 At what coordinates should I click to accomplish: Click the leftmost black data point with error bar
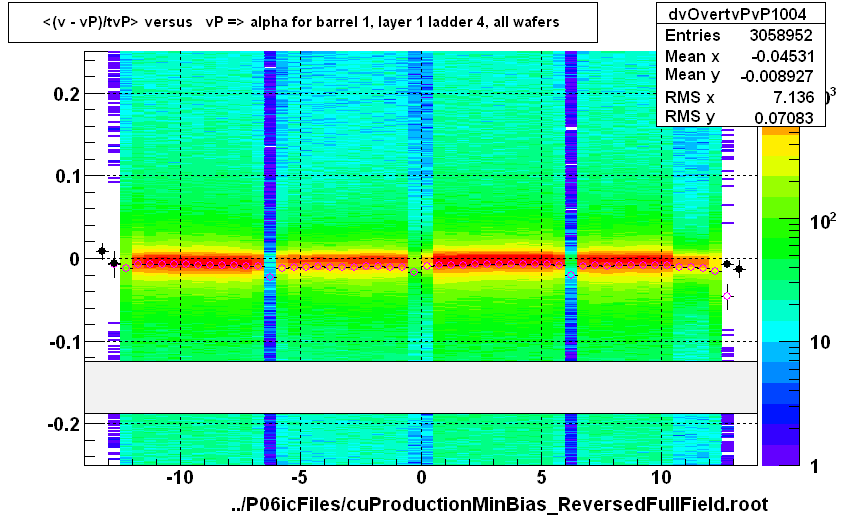pos(102,251)
